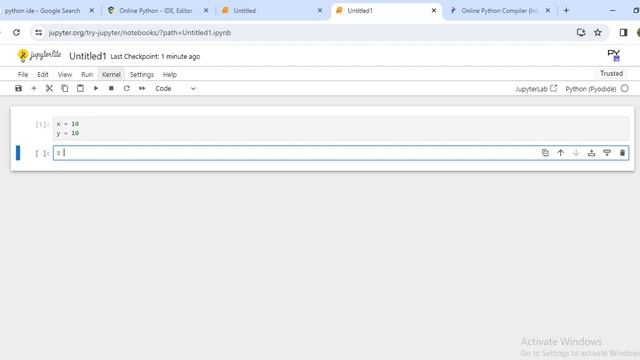Switch to the python ide Google Search tab
The height and width of the screenshot is (360, 640).
pyautogui.click(x=42, y=11)
